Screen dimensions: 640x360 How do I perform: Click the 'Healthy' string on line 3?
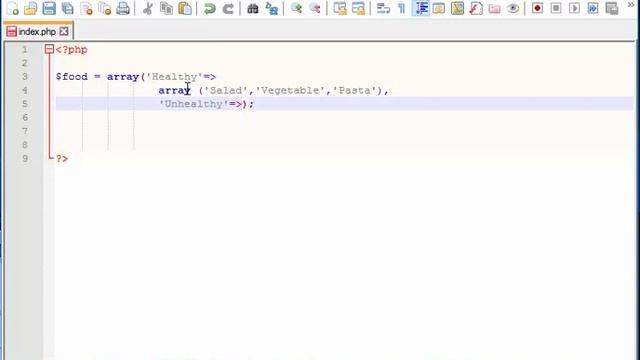coord(175,77)
